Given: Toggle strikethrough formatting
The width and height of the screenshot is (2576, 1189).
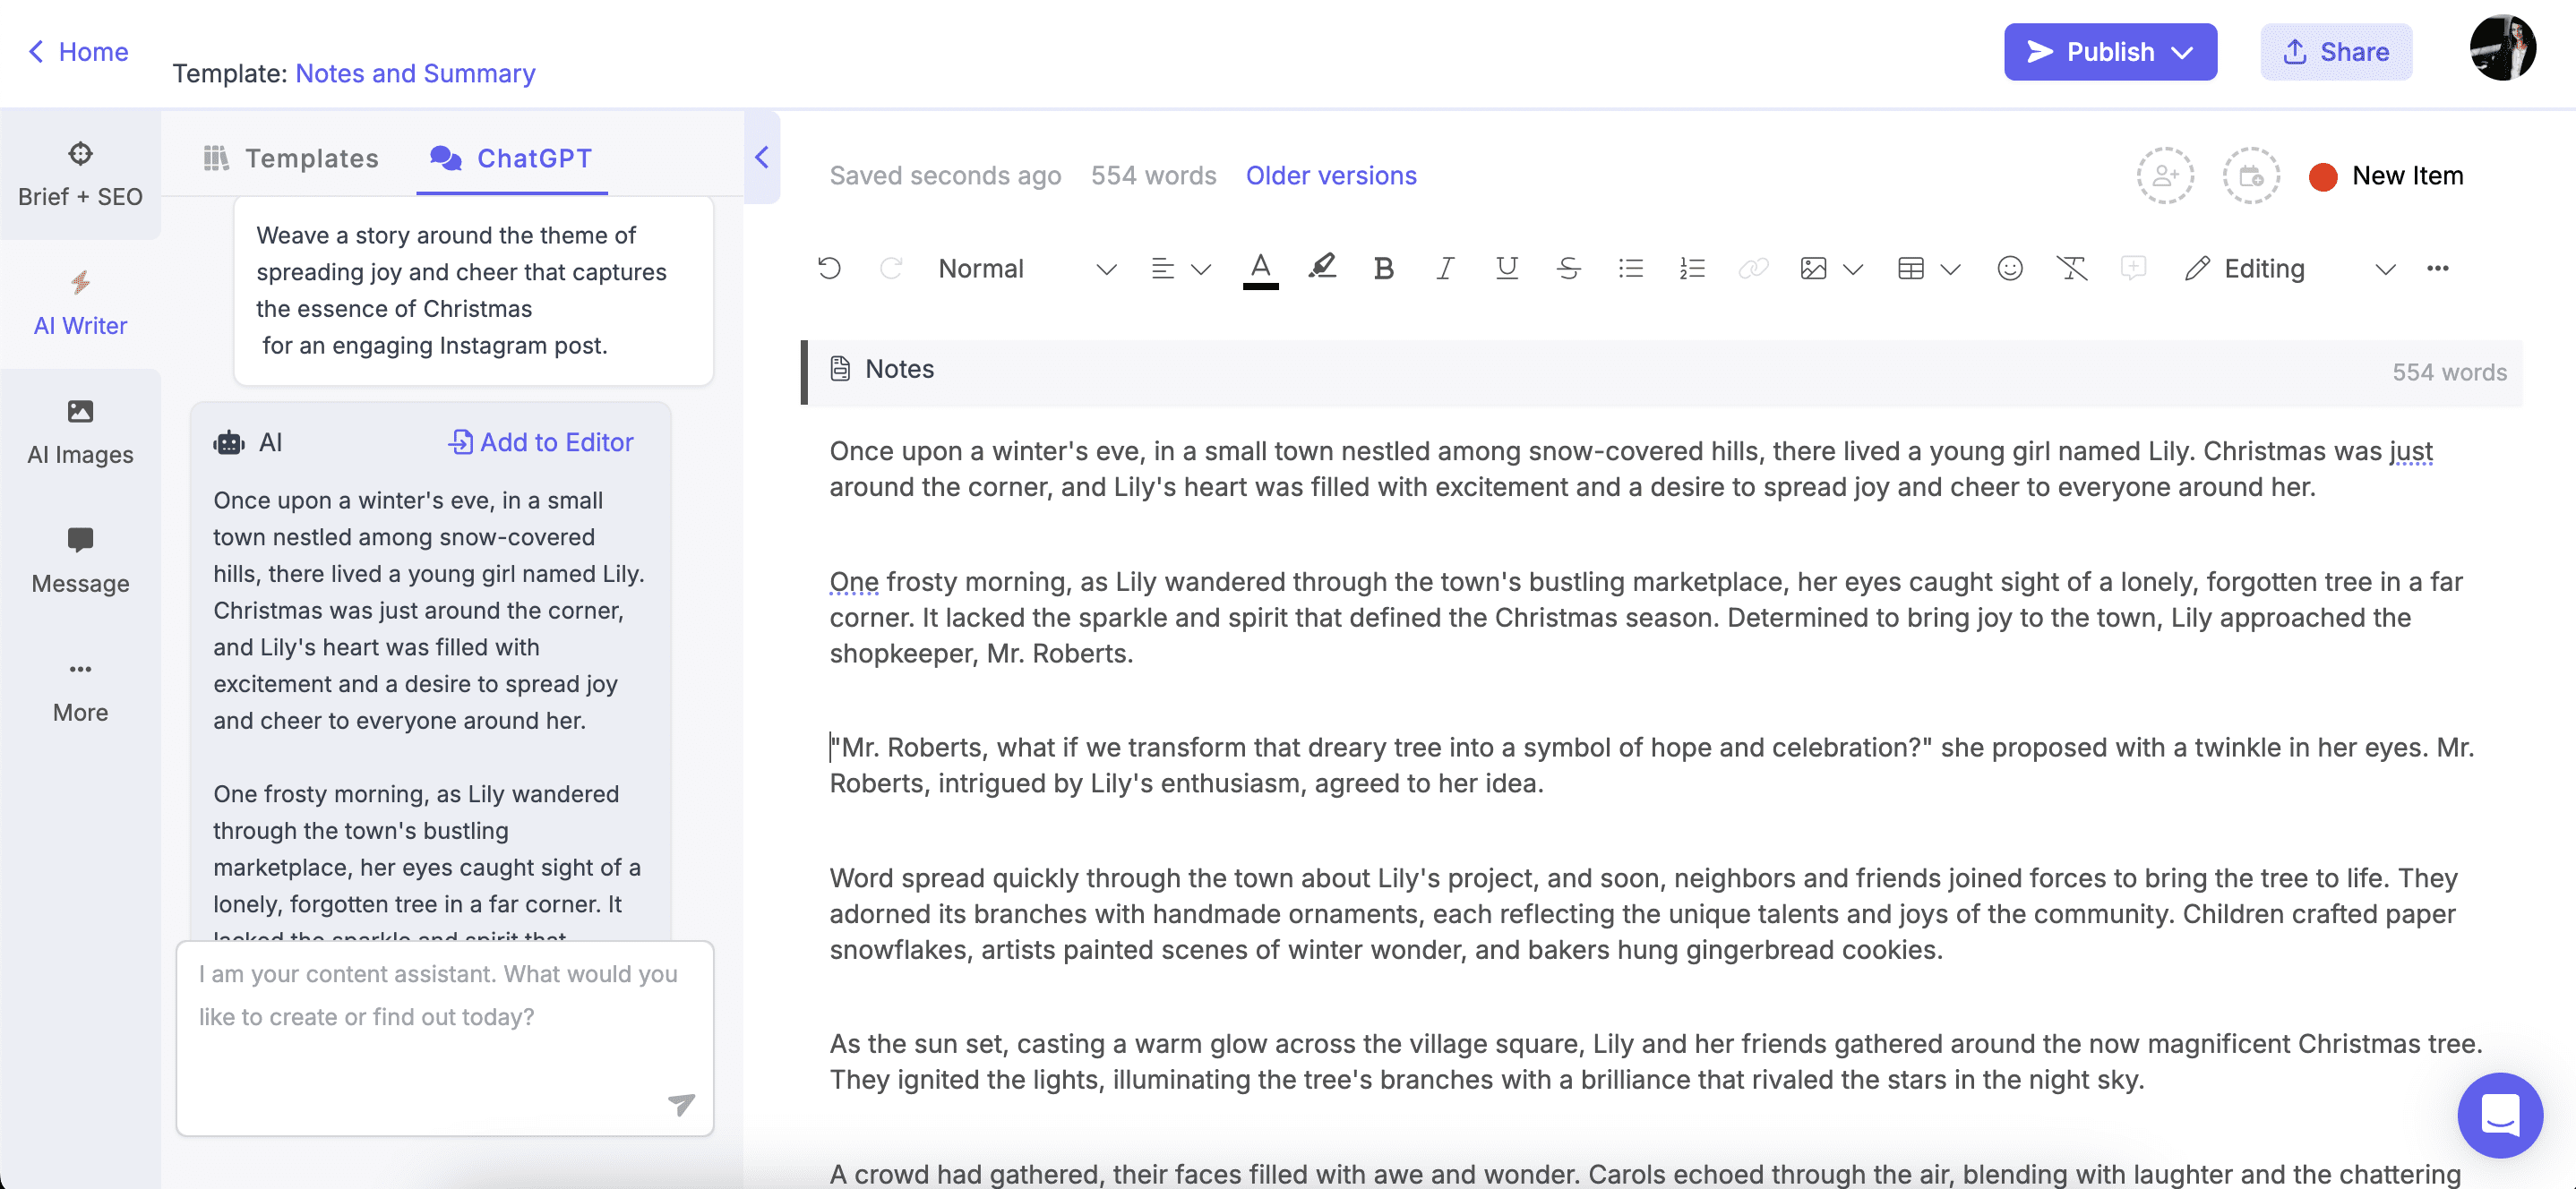Looking at the screenshot, I should (x=1568, y=268).
